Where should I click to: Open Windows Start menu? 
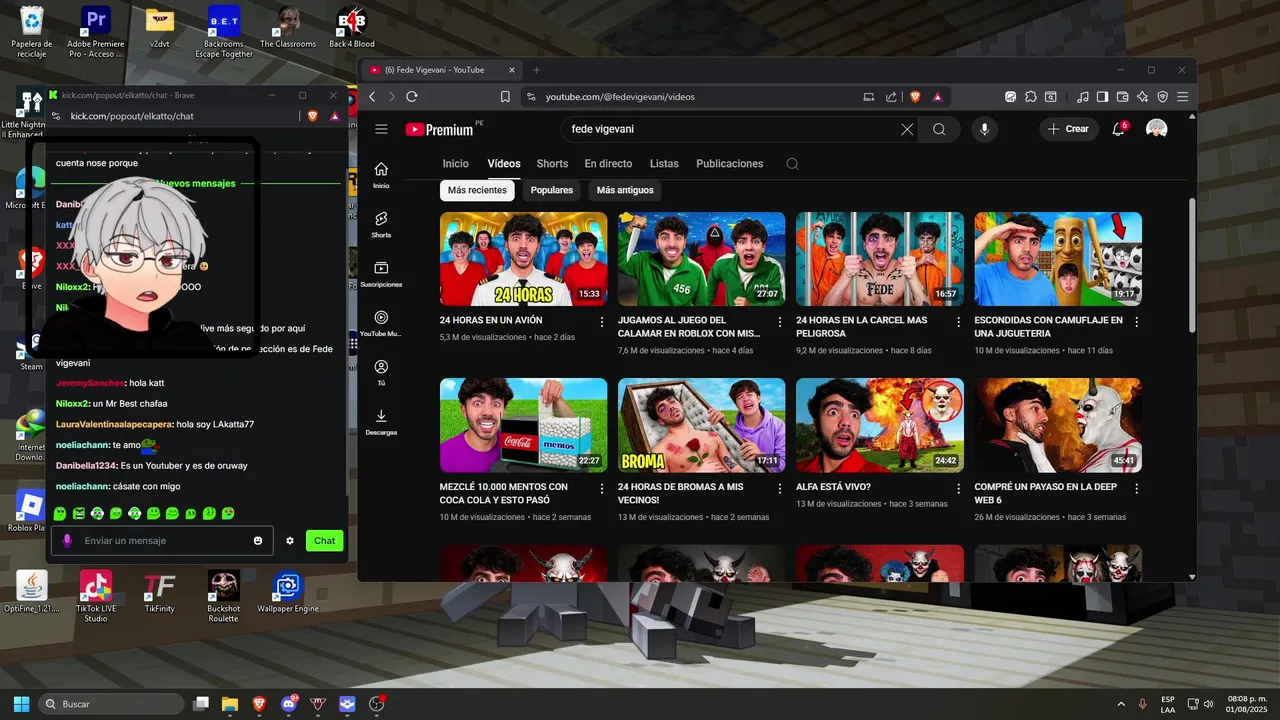tap(21, 704)
